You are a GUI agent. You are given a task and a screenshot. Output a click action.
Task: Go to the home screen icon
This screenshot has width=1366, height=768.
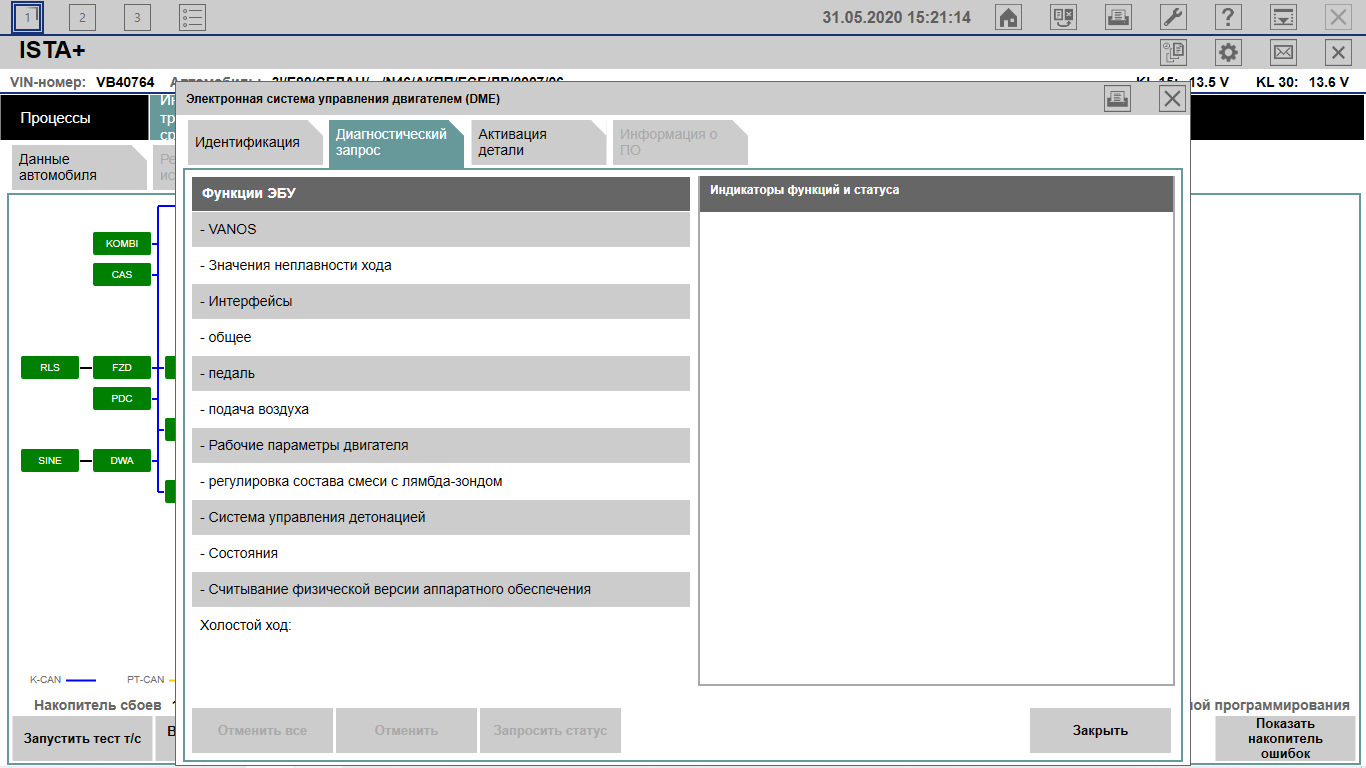click(x=1009, y=17)
